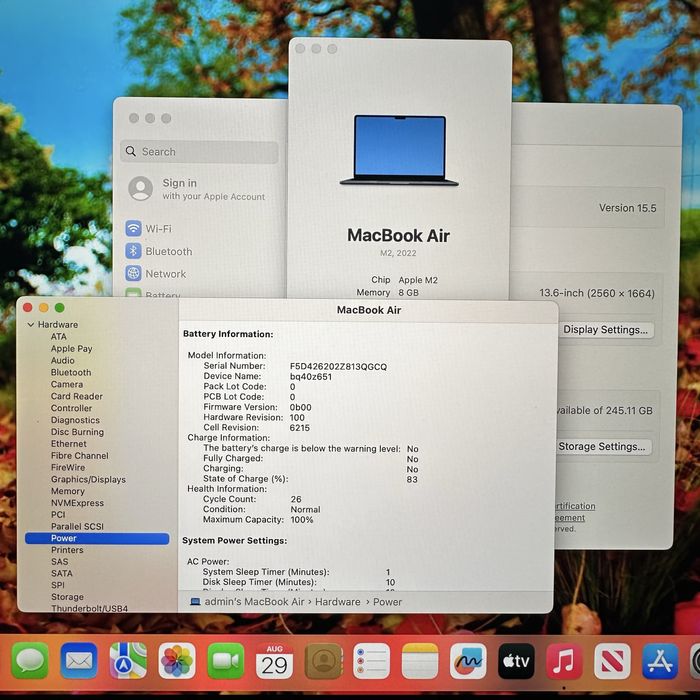700x700 pixels.
Task: Open Contacts app in the Dock
Action: click(324, 660)
